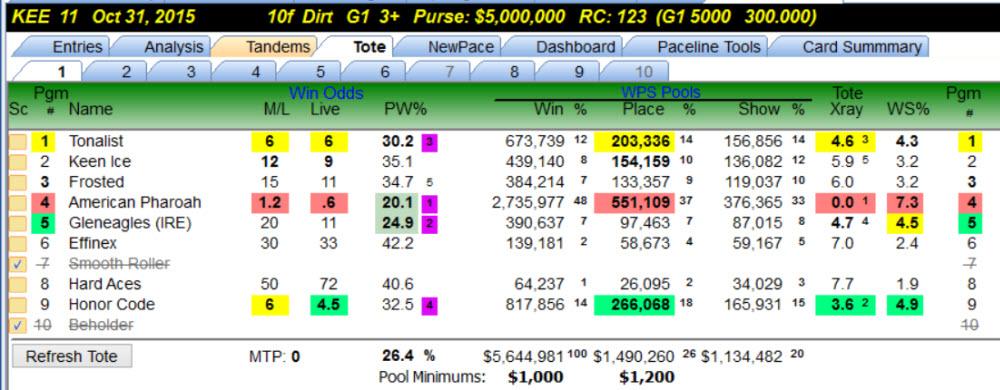Select race tab 10

pos(642,71)
